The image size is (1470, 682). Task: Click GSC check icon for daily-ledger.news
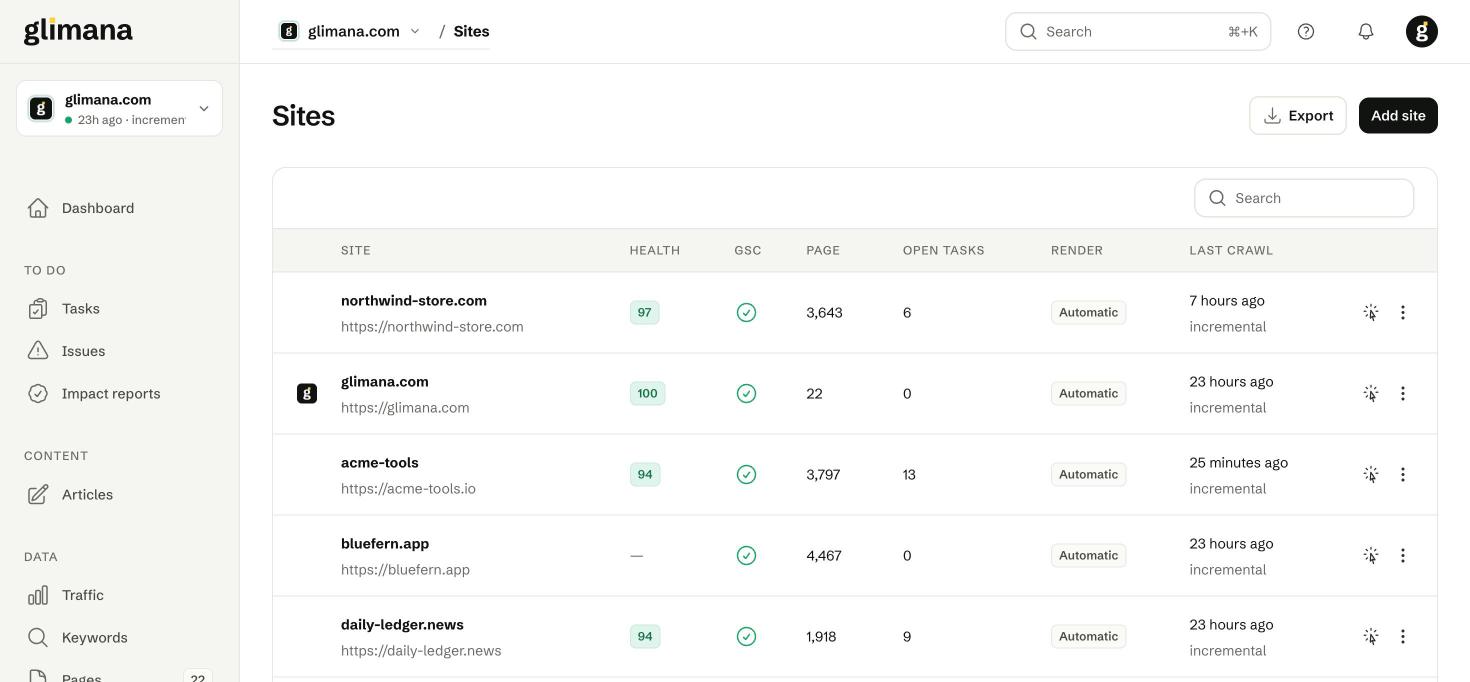click(x=746, y=637)
